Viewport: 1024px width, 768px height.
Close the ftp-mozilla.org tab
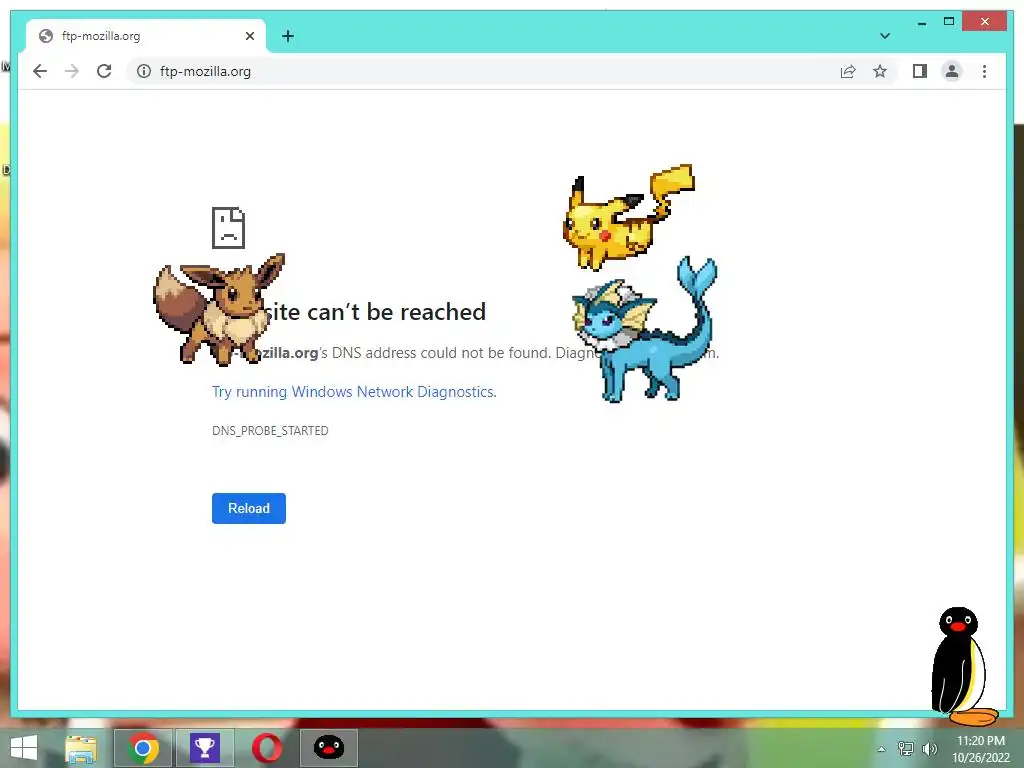pyautogui.click(x=249, y=36)
